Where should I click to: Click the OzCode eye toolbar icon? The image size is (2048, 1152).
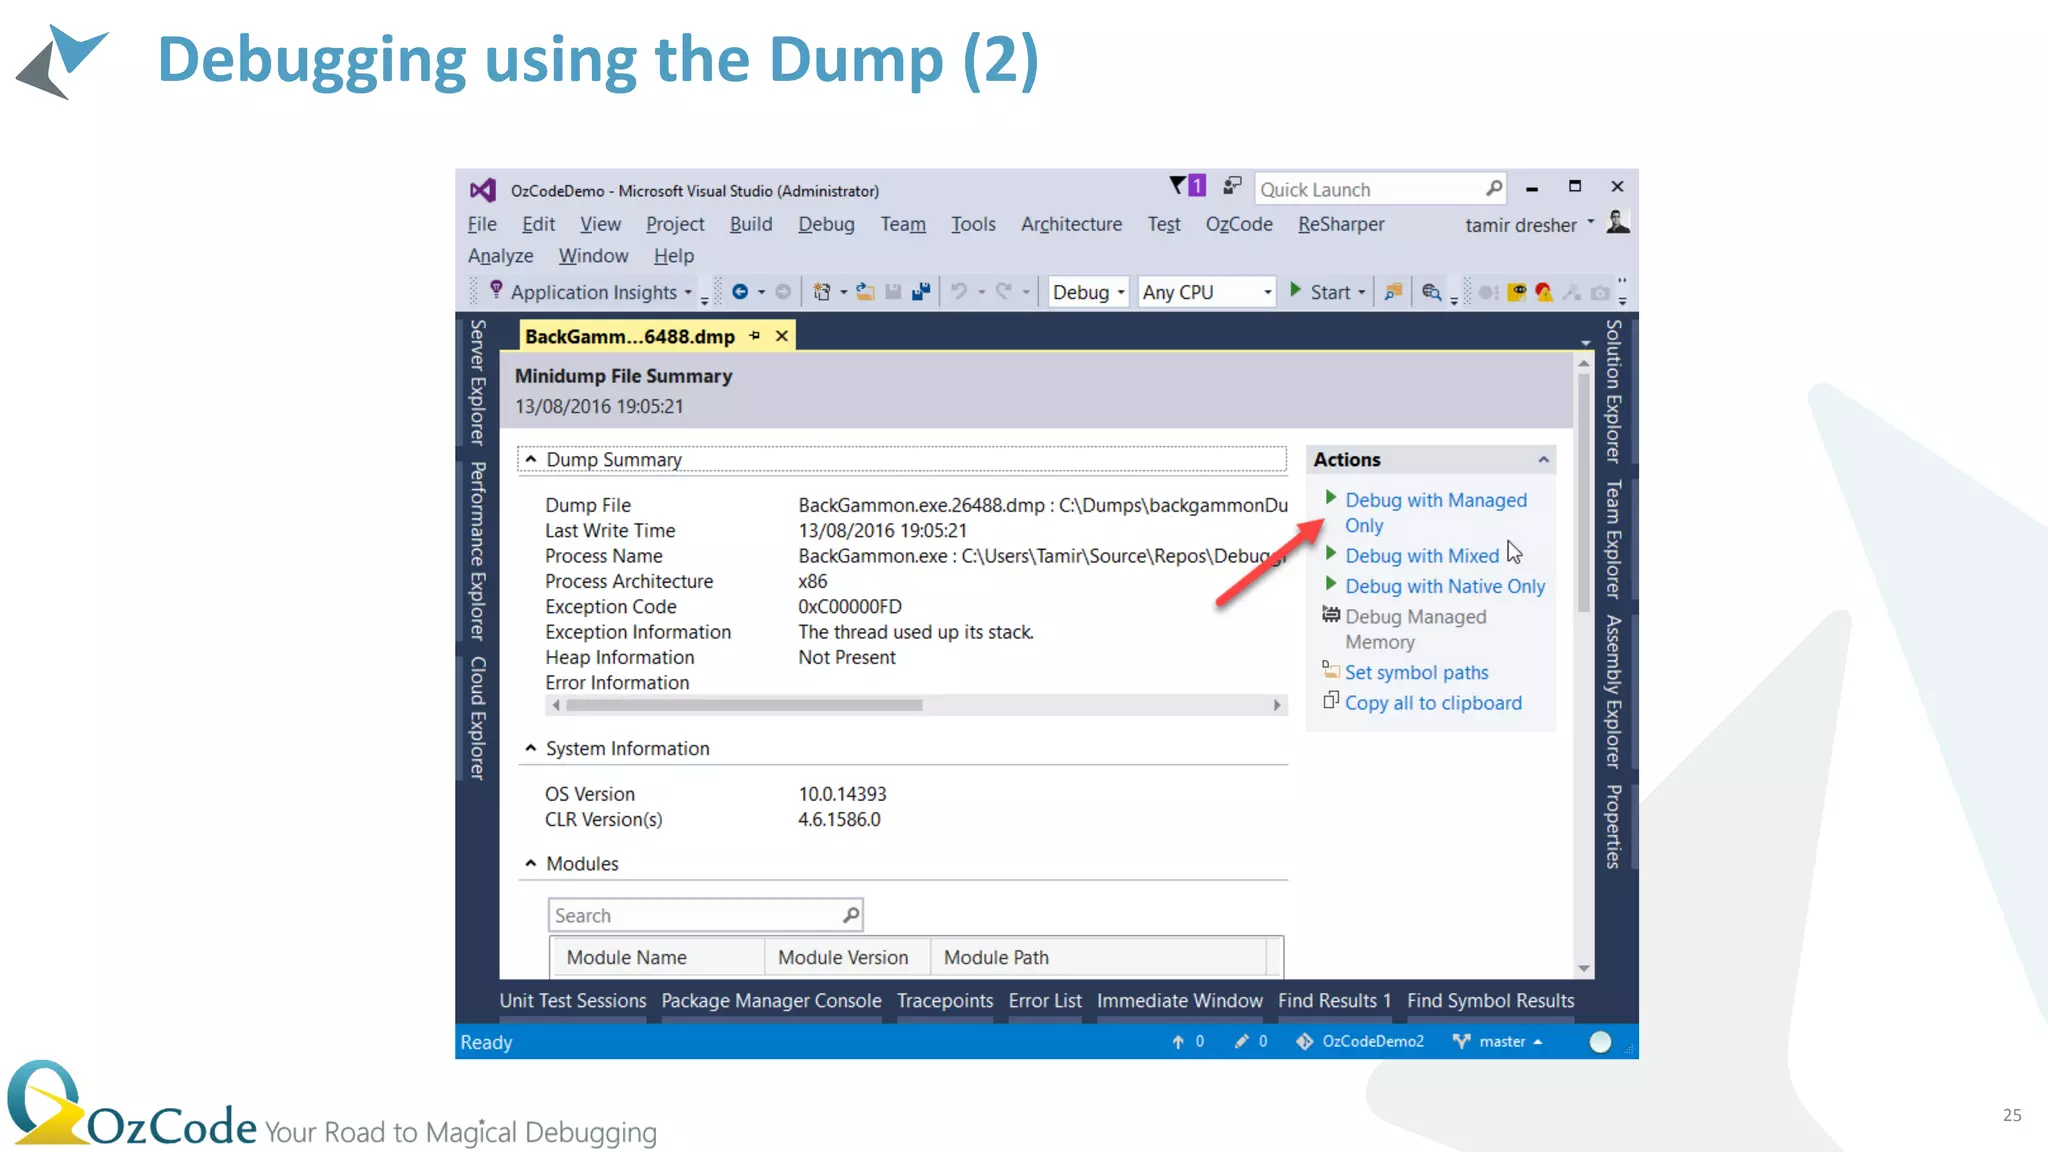1517,292
